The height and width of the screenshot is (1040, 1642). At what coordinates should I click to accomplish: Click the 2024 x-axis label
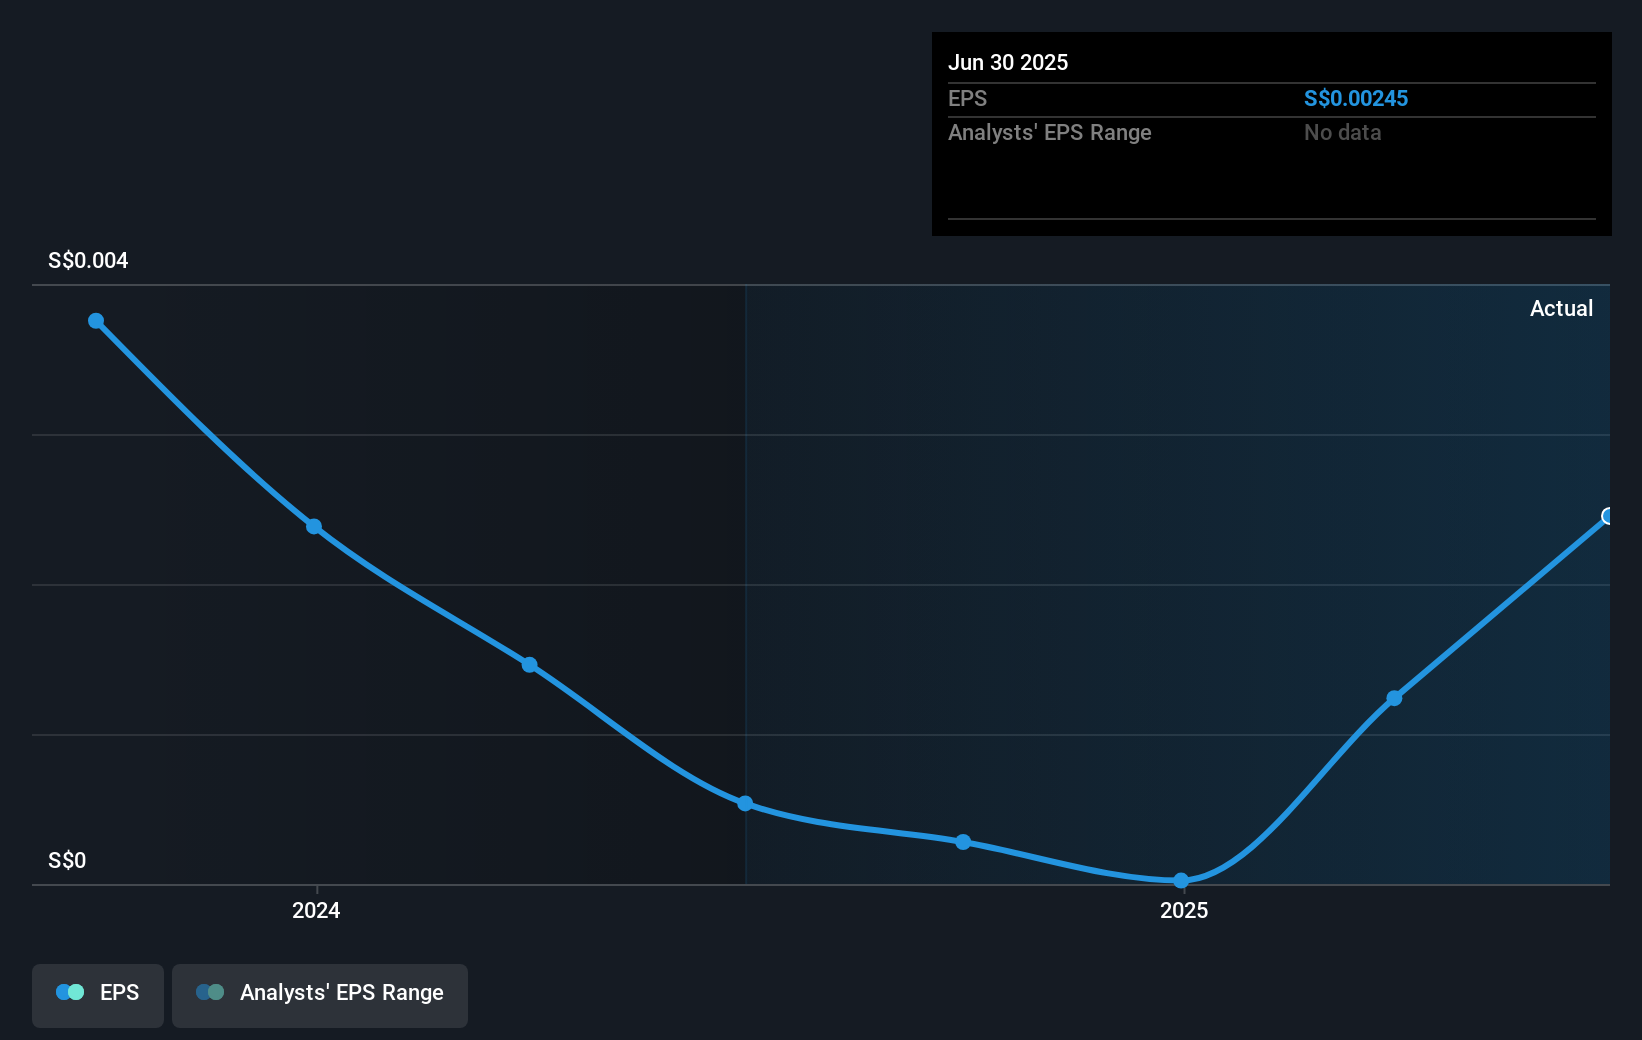[x=316, y=910]
